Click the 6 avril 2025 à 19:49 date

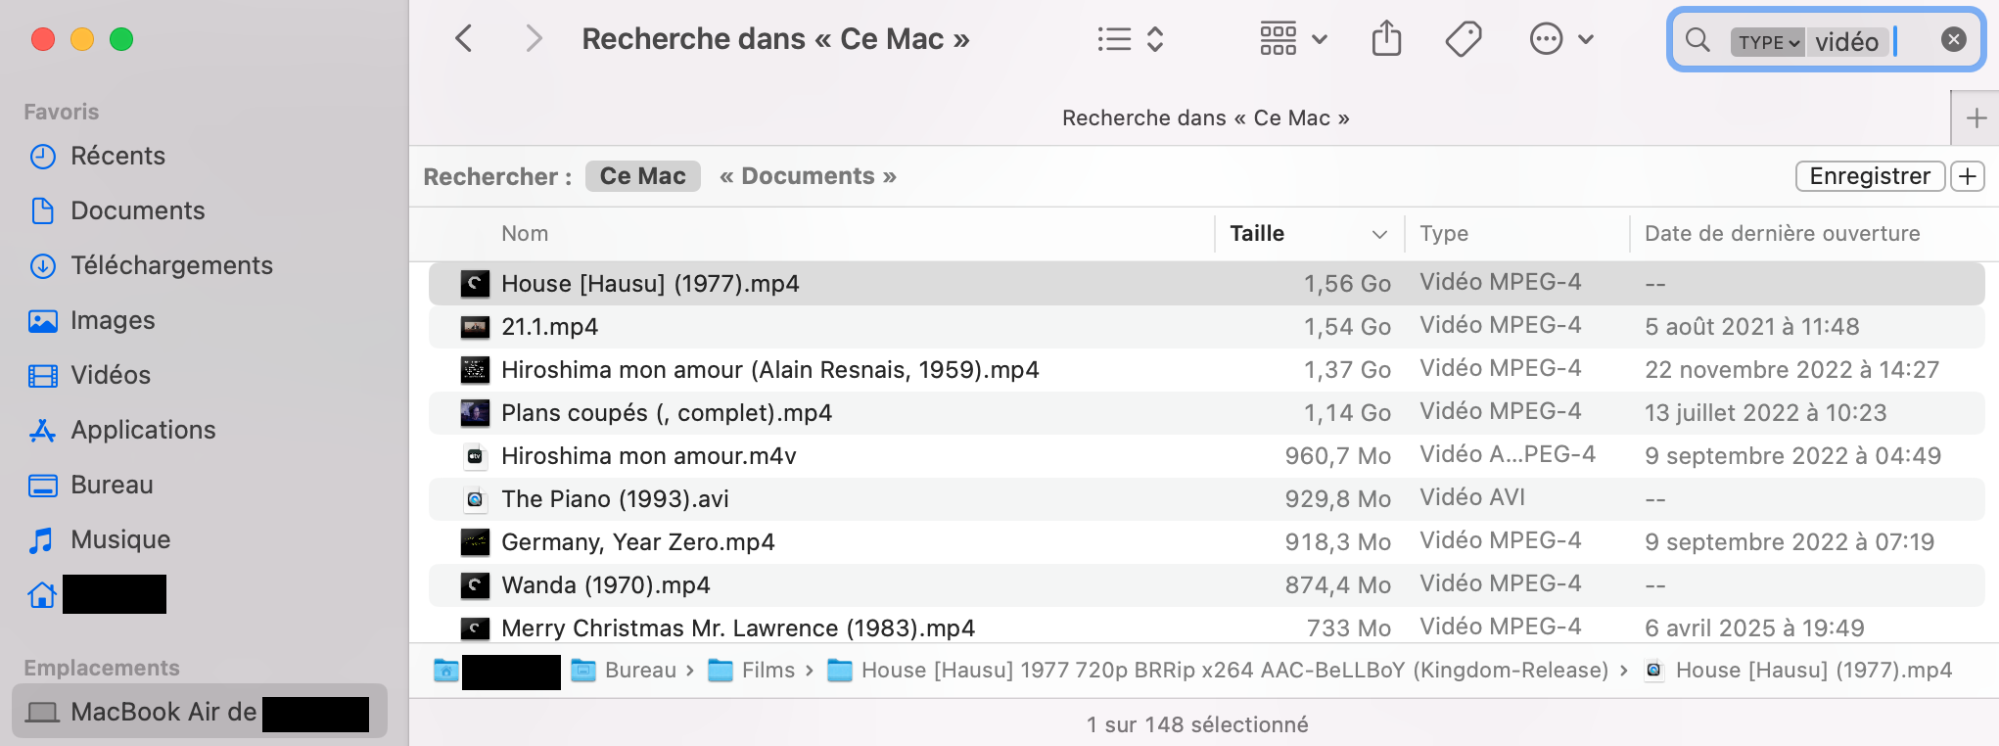tap(1754, 628)
